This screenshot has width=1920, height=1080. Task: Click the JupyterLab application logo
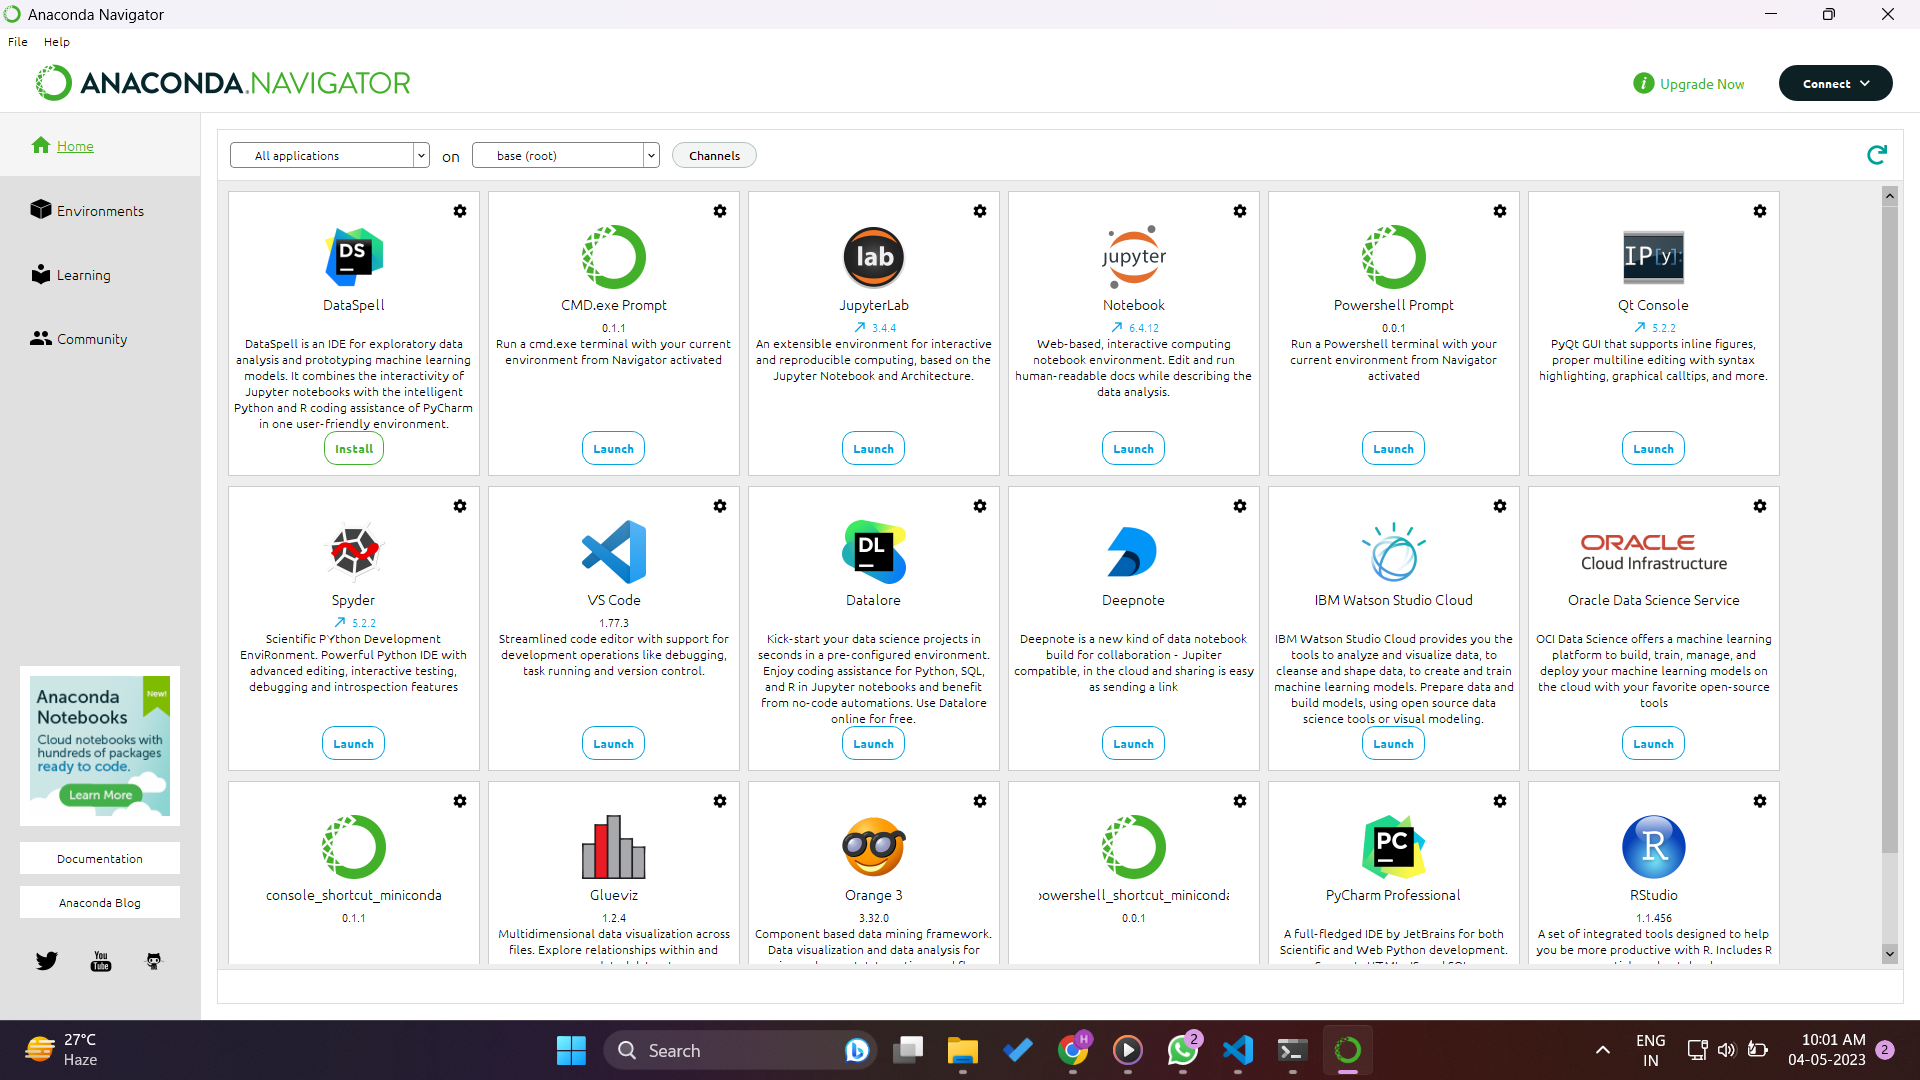coord(874,257)
